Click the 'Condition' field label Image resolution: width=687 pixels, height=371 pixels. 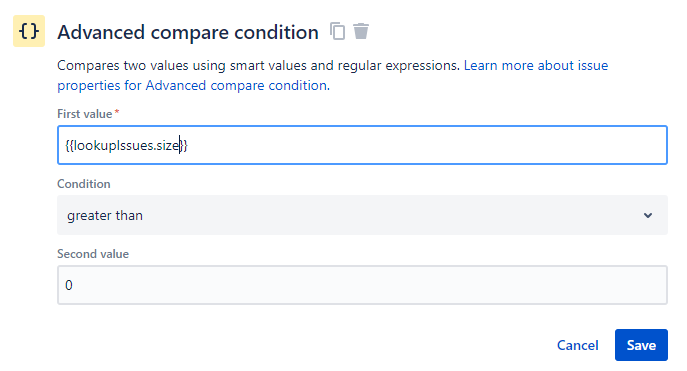click(84, 184)
